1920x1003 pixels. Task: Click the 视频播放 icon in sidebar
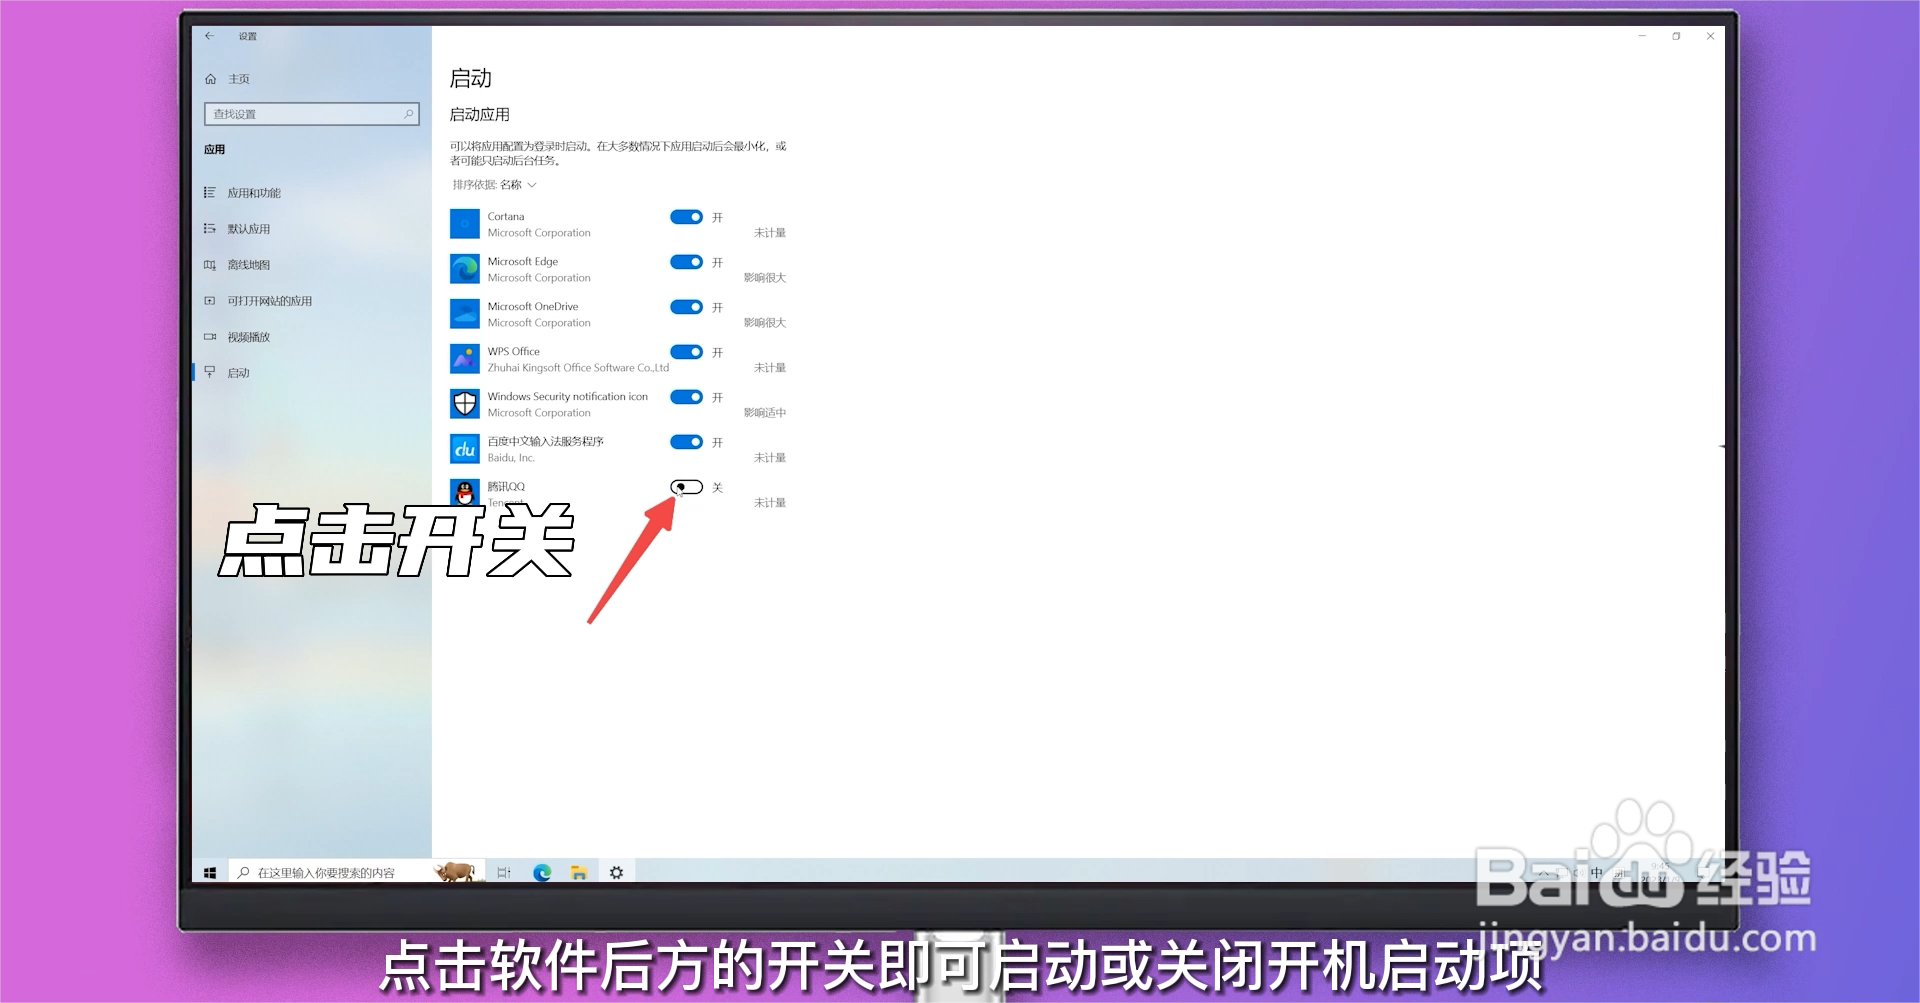pyautogui.click(x=210, y=337)
